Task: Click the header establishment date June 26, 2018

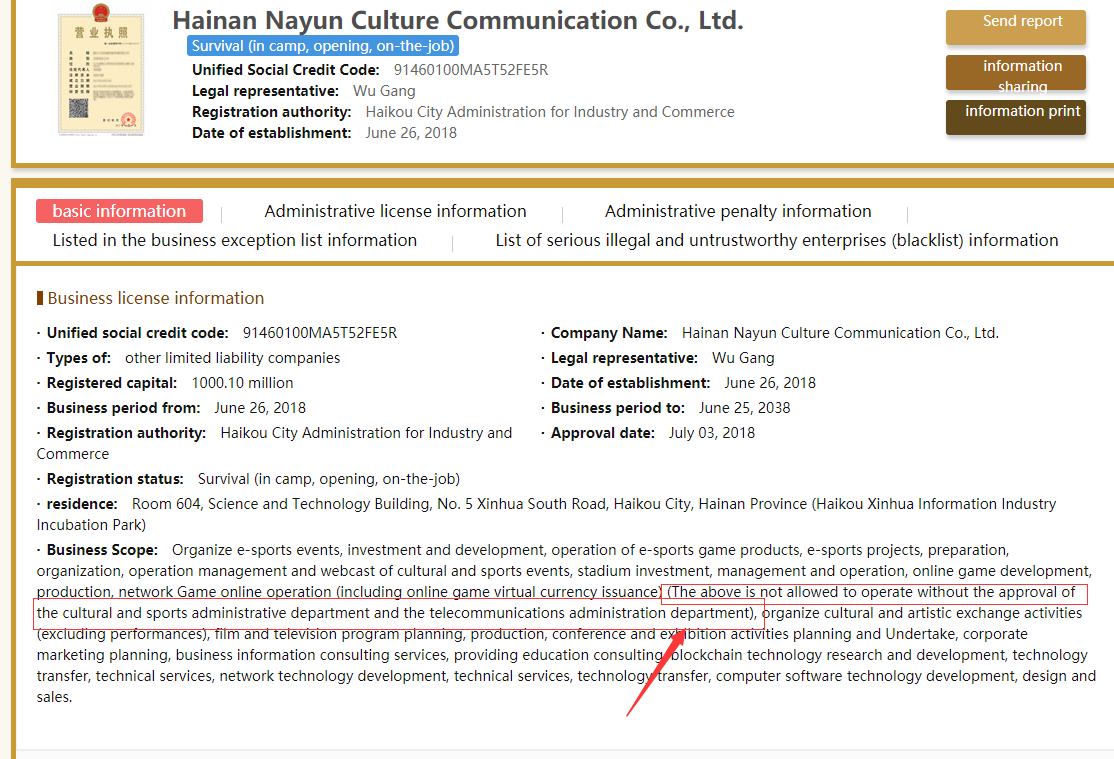Action: pos(411,133)
